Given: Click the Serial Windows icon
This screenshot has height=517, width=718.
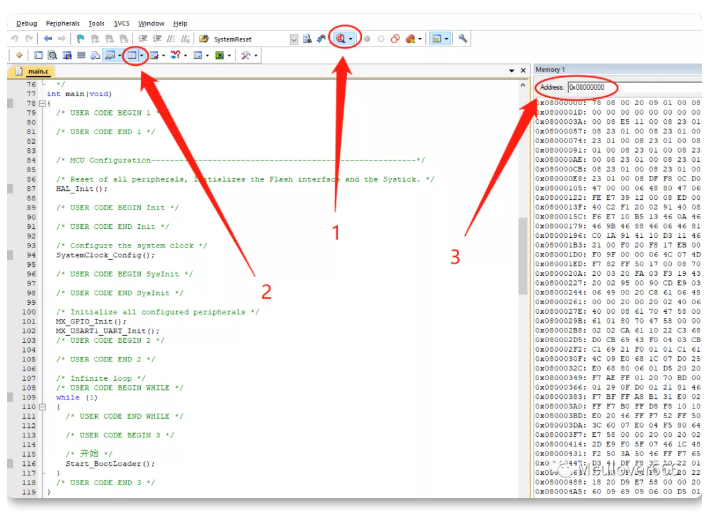Looking at the screenshot, I should 154,55.
